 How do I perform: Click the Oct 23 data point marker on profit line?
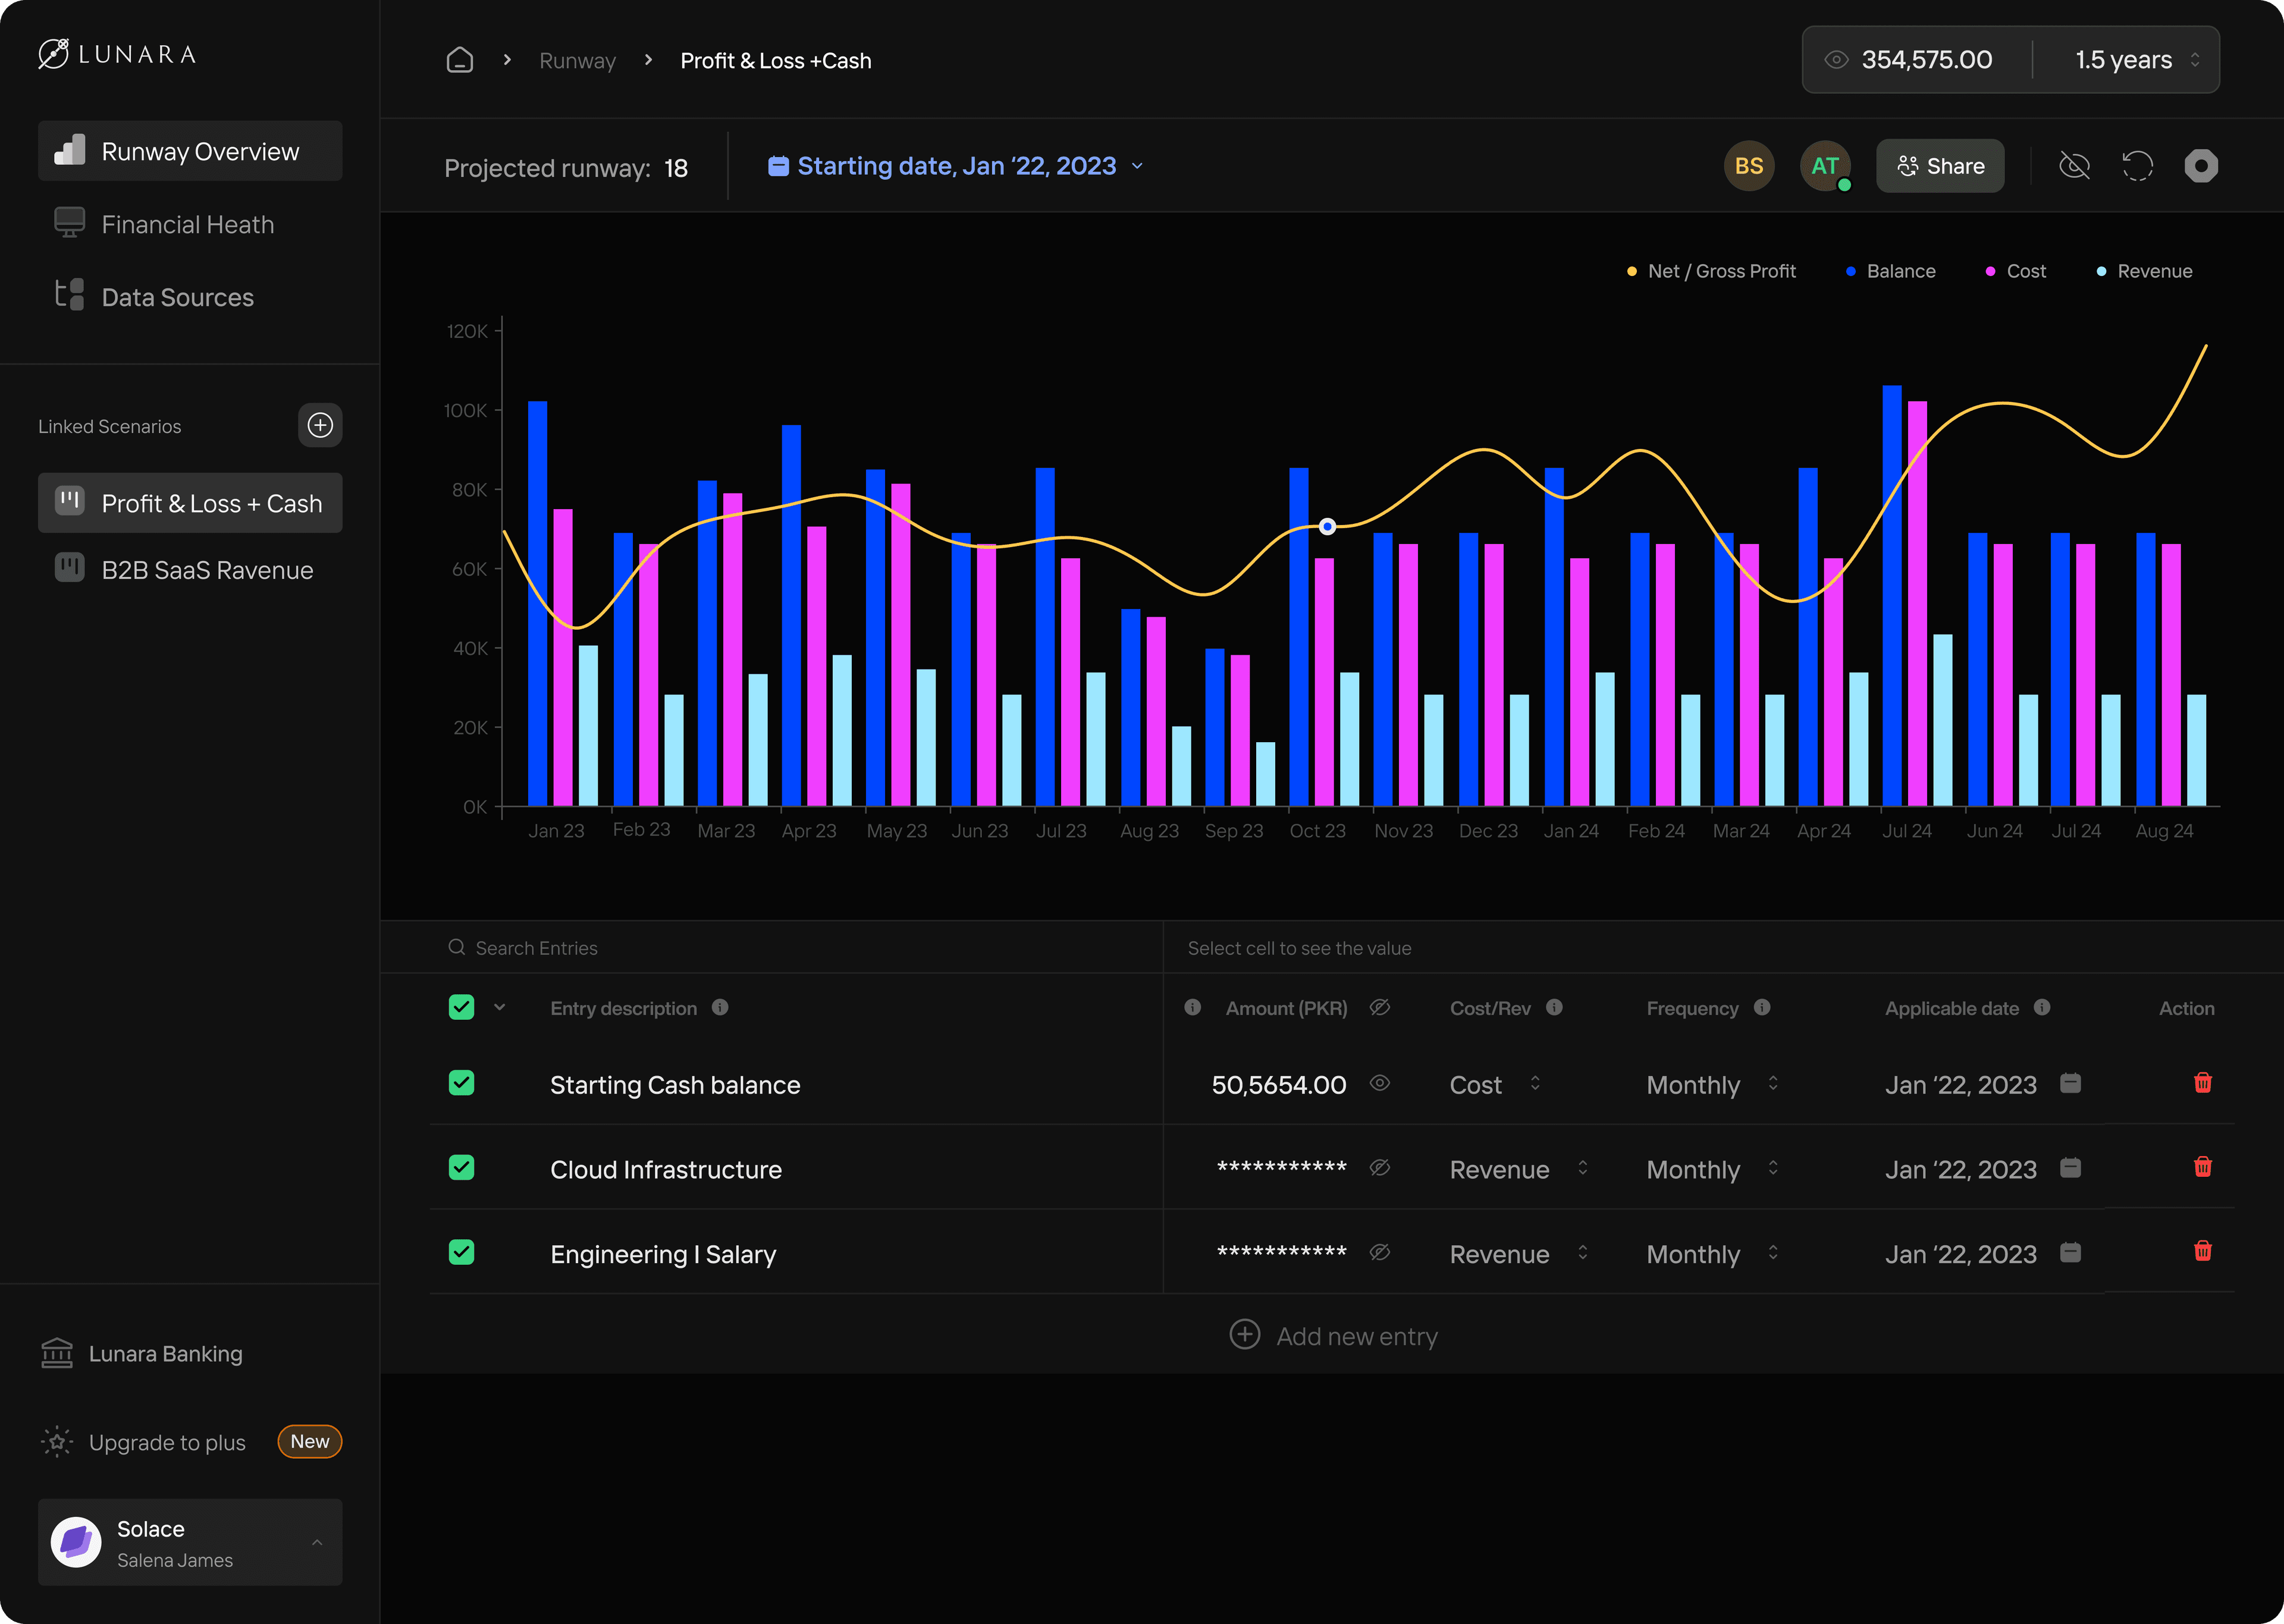(x=1327, y=527)
